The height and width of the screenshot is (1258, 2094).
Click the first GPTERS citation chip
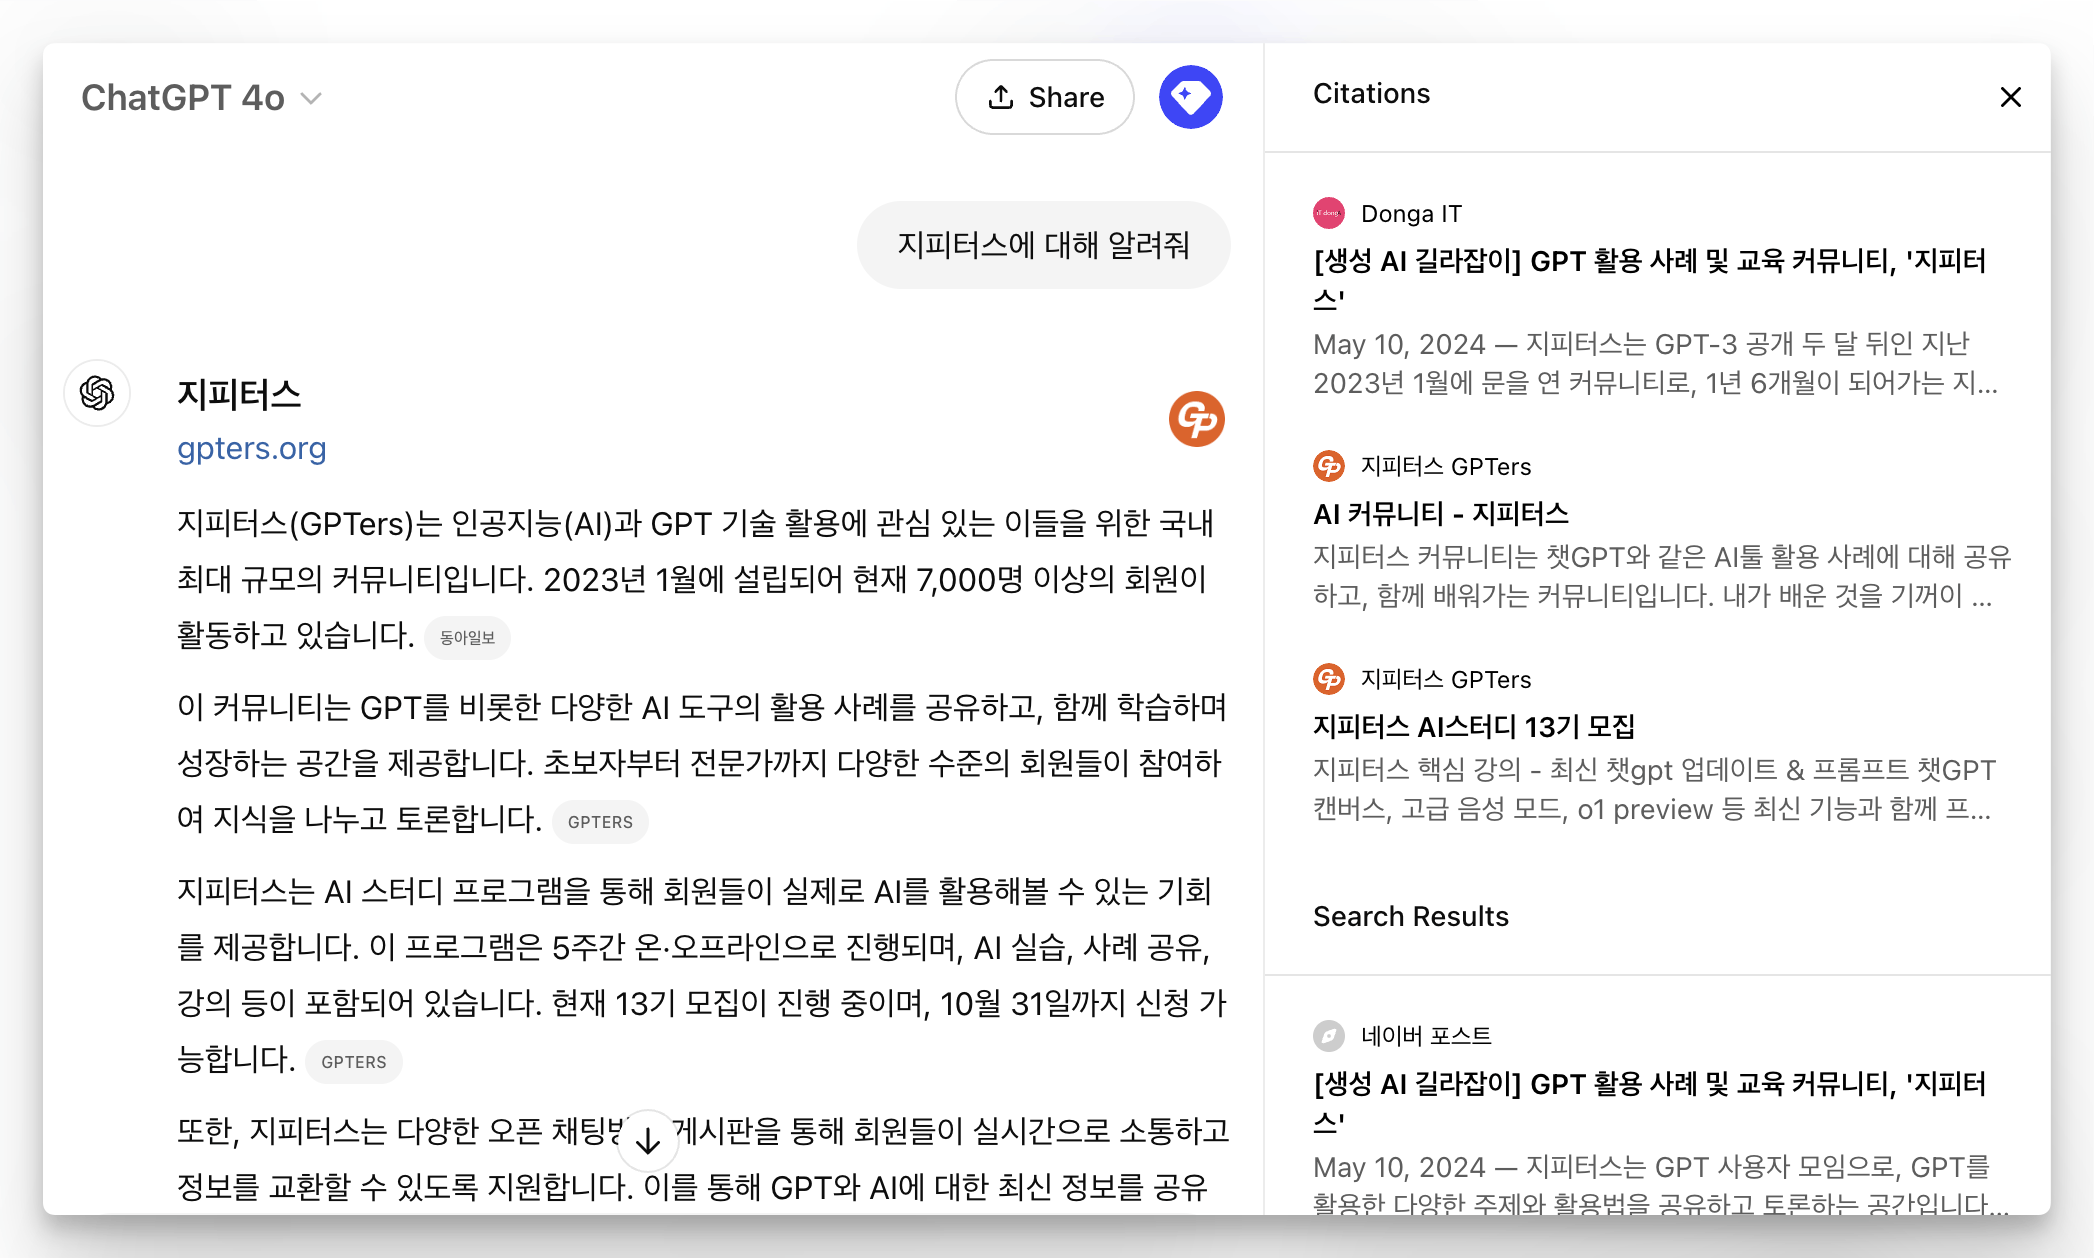pos(600,822)
